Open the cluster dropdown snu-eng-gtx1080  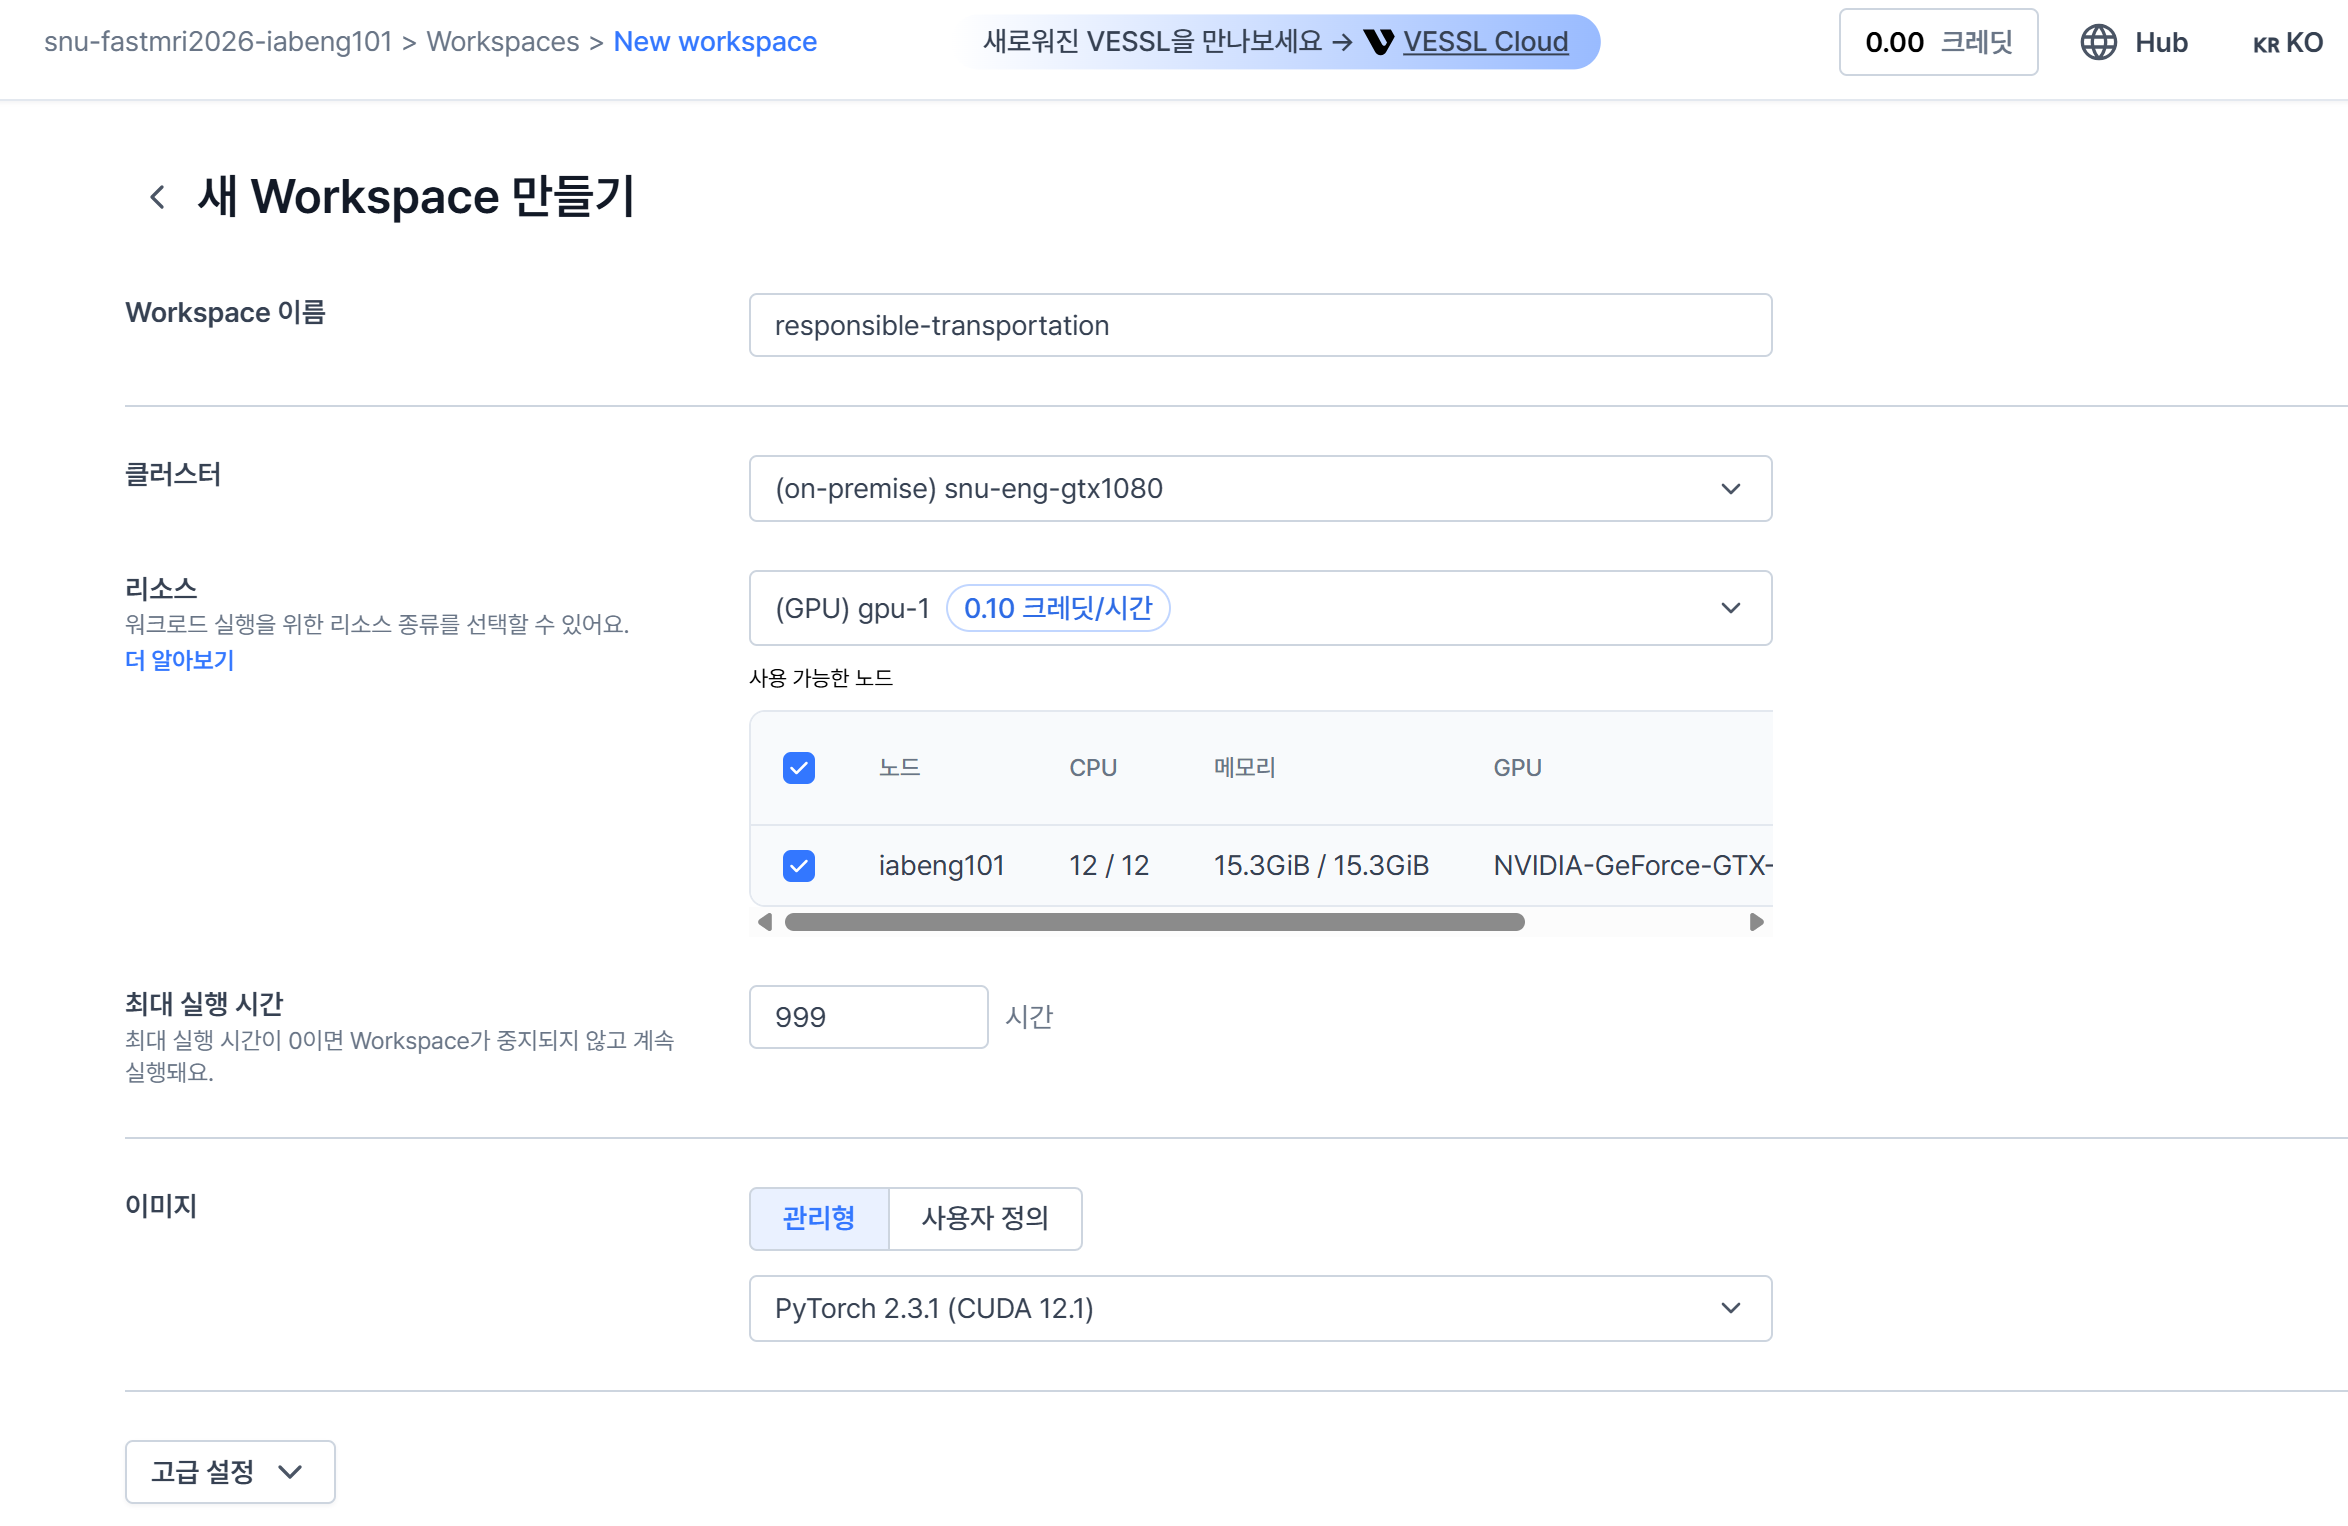pos(1260,489)
